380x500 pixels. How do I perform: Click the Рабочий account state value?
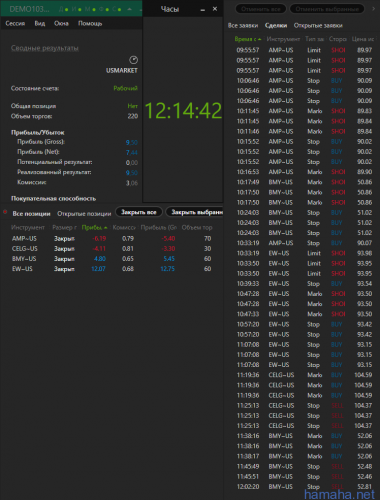click(125, 88)
